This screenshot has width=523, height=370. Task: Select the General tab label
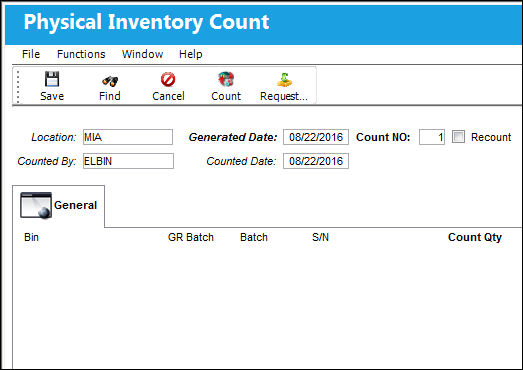point(75,205)
